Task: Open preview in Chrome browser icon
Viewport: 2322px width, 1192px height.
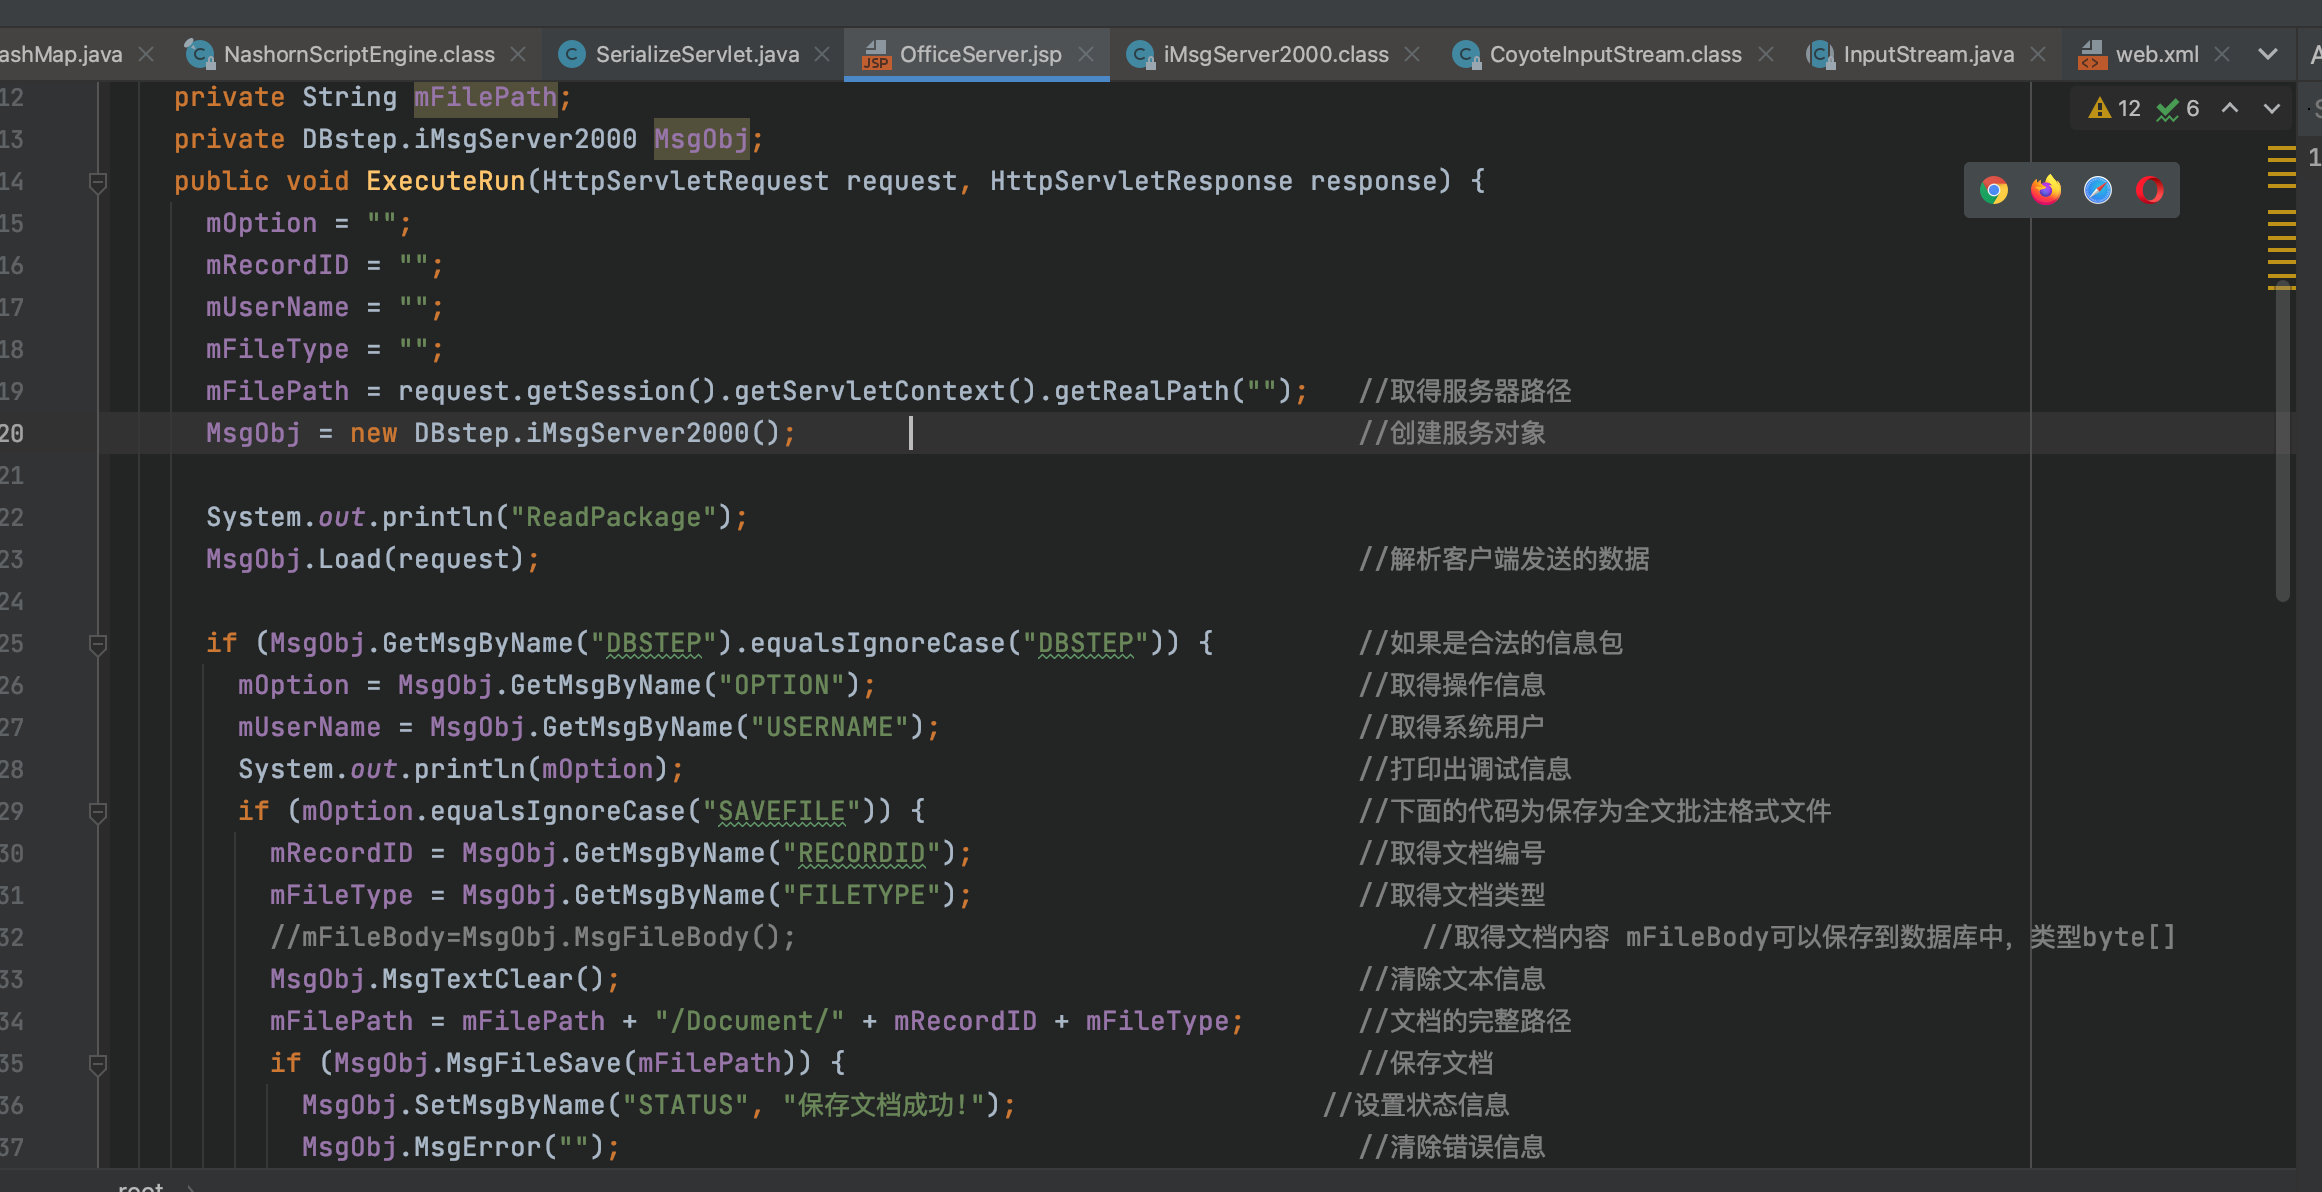Action: point(1994,190)
